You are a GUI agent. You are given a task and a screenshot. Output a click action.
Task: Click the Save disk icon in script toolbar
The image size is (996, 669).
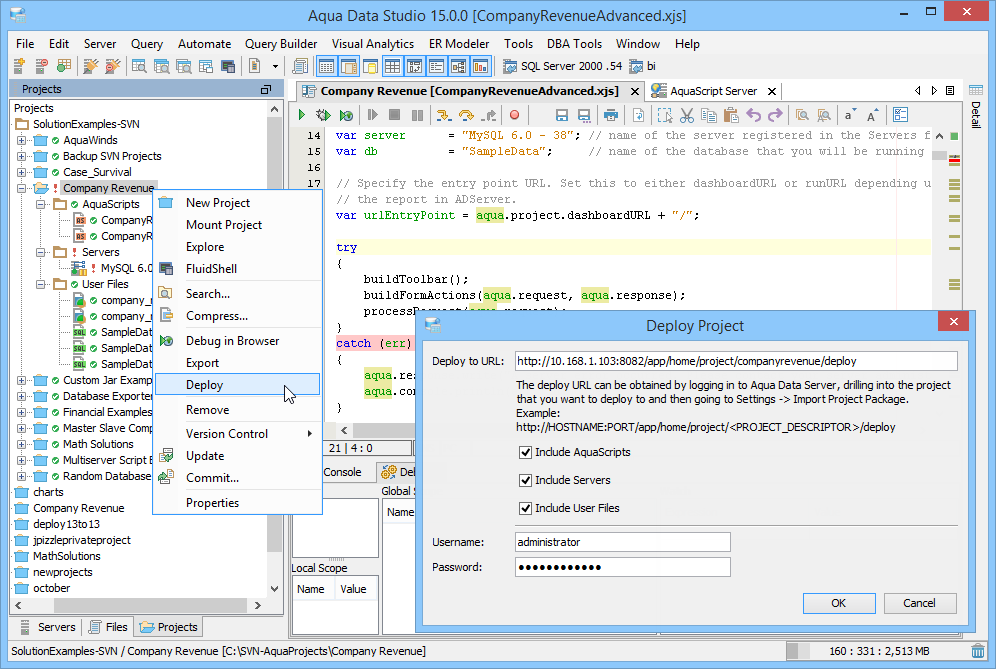tap(562, 115)
